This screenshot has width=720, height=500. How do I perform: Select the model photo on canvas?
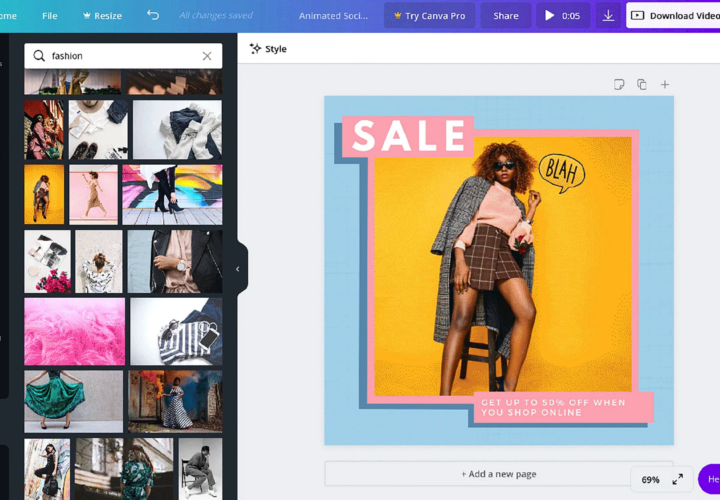[x=503, y=266]
